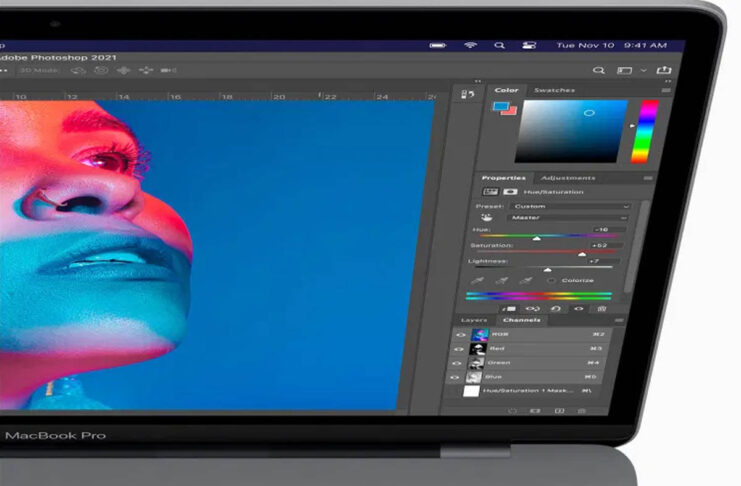
Task: Click the pink background color swatch
Action: click(511, 111)
